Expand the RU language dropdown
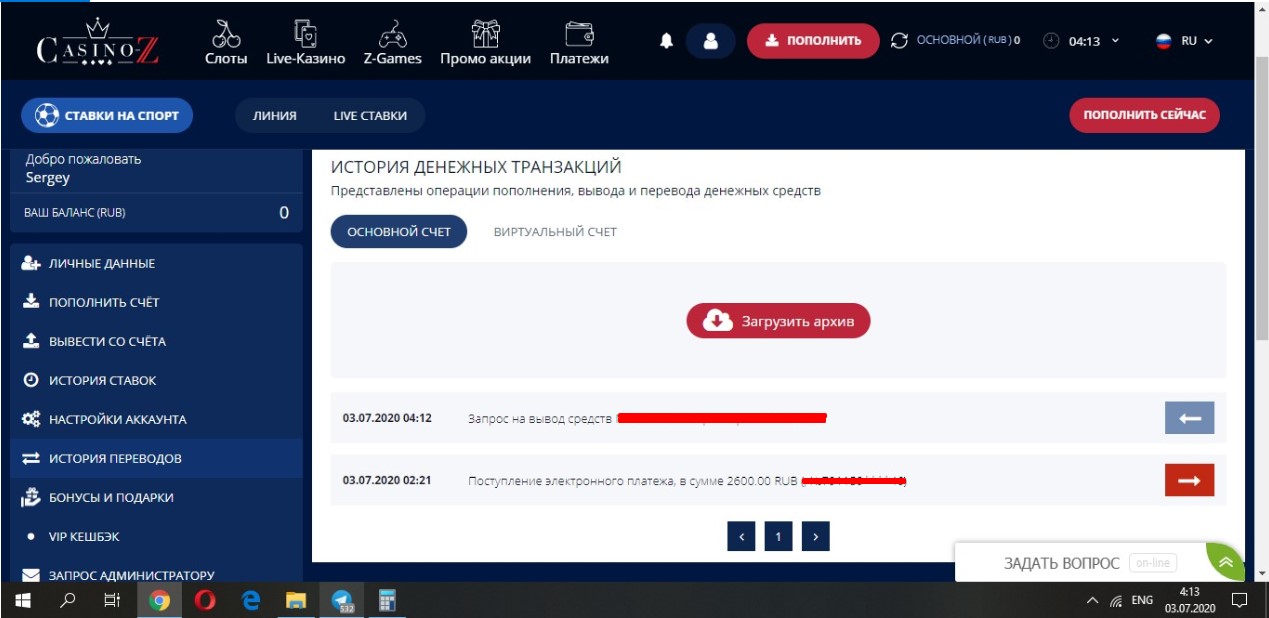The image size is (1269, 618). click(1208, 42)
